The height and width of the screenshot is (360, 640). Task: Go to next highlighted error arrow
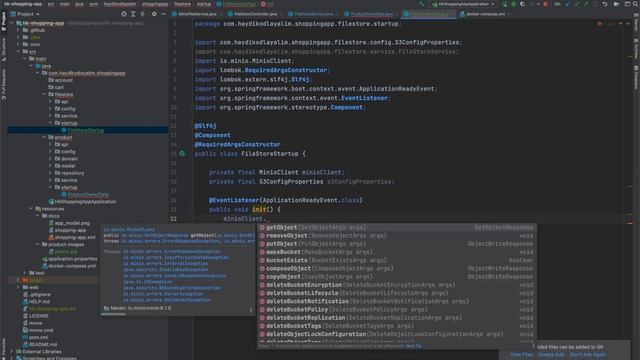click(628, 24)
